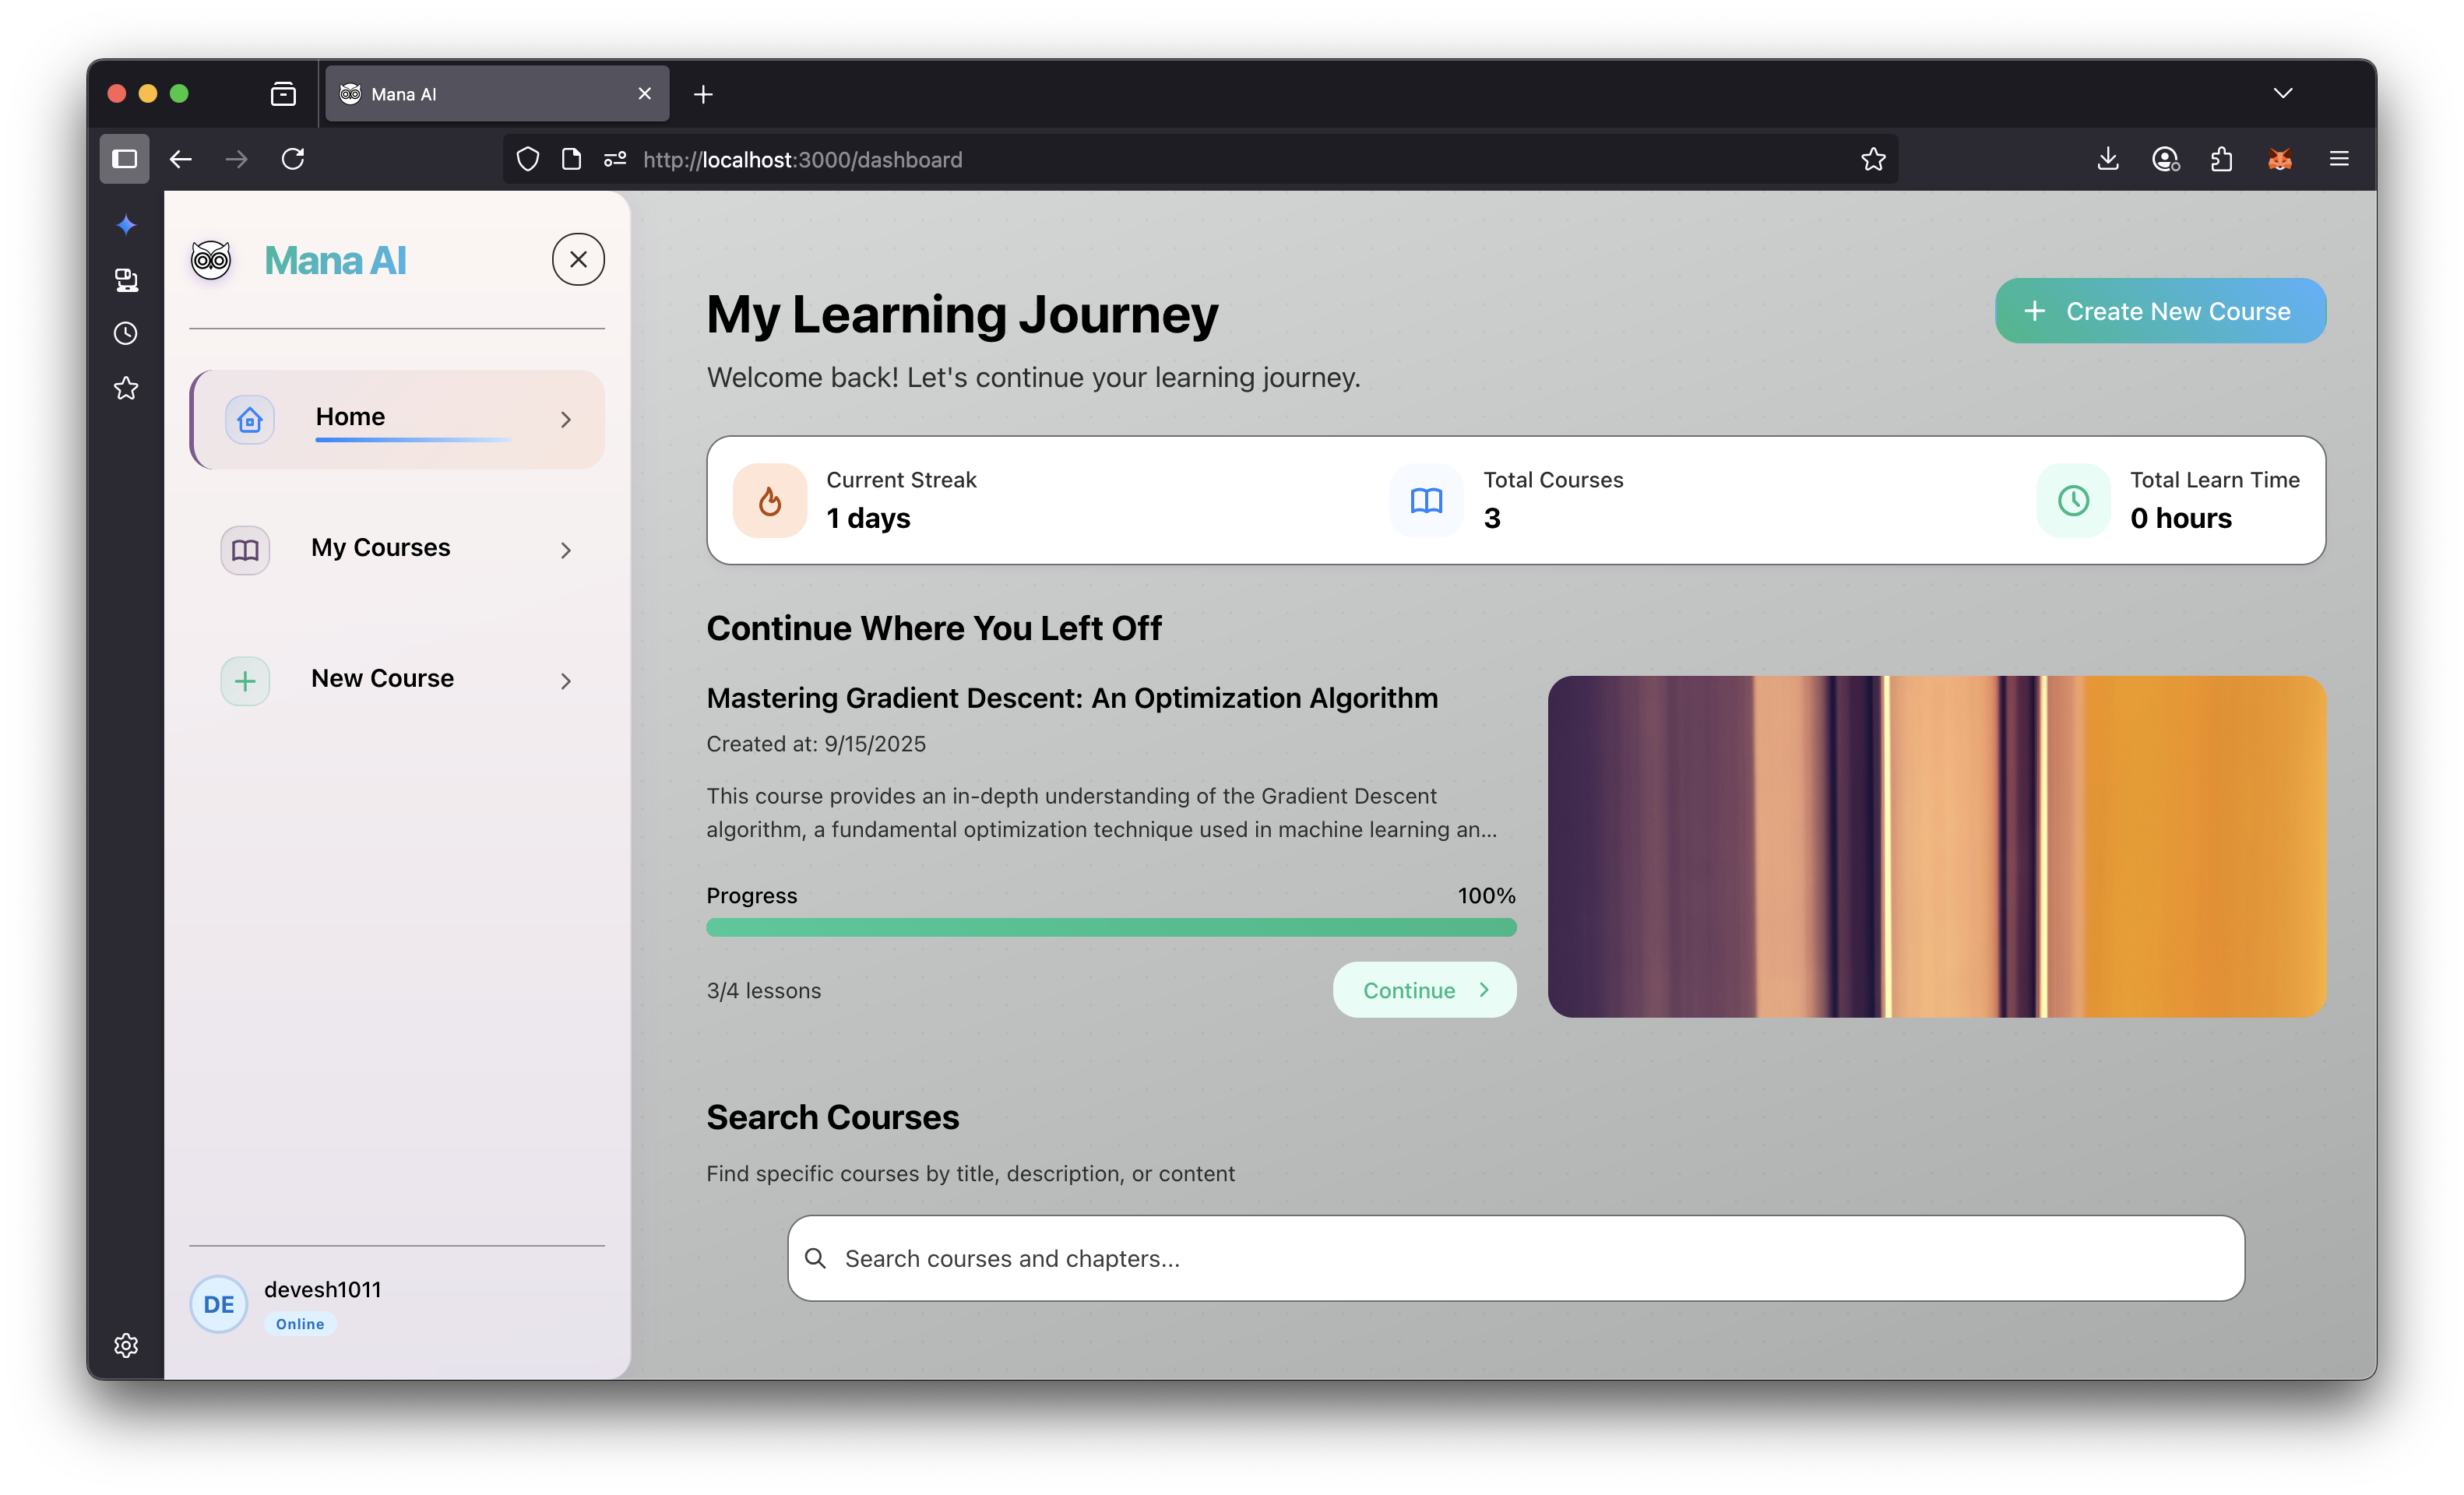Viewport: 2464px width, 1495px height.
Task: Open the list all tabs dropdown arrow
Action: 2282,93
